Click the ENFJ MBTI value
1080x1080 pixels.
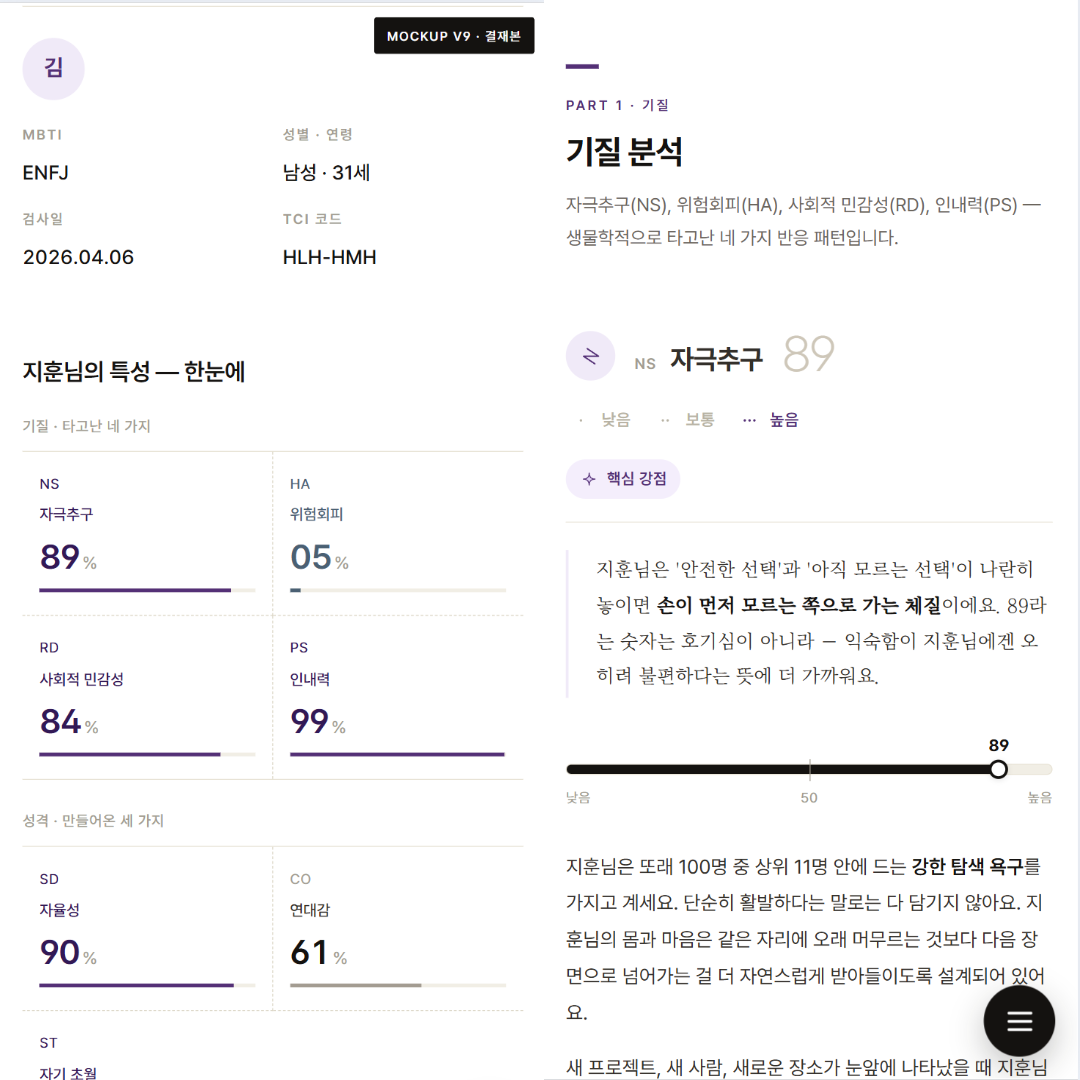[45, 173]
